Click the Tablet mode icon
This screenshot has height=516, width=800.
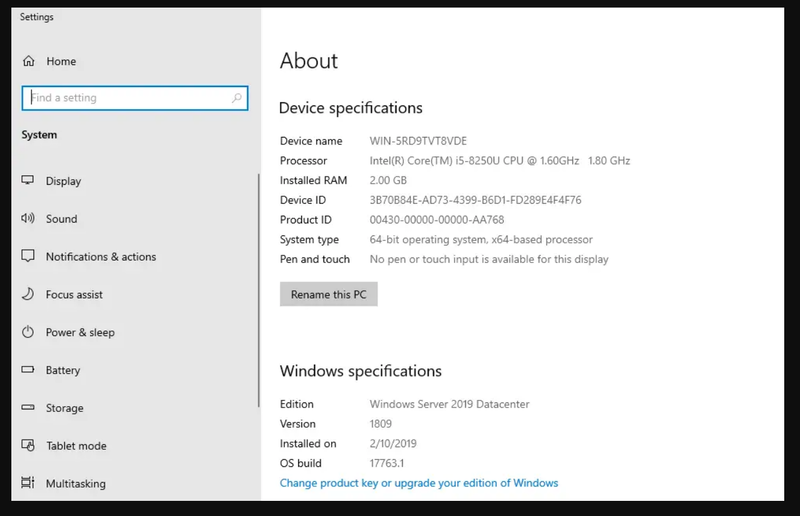point(28,445)
